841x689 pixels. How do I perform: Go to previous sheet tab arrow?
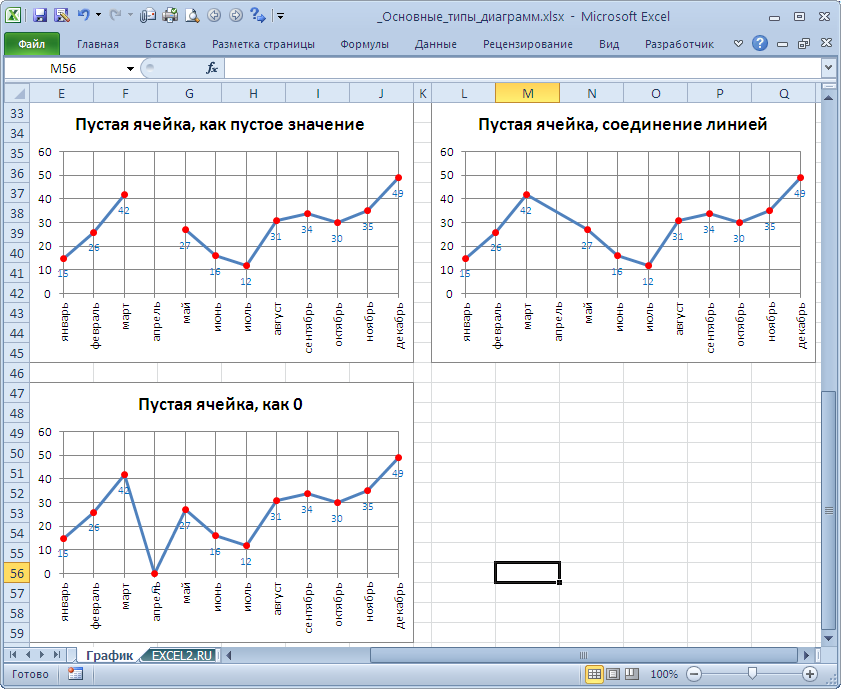pyautogui.click(x=27, y=655)
